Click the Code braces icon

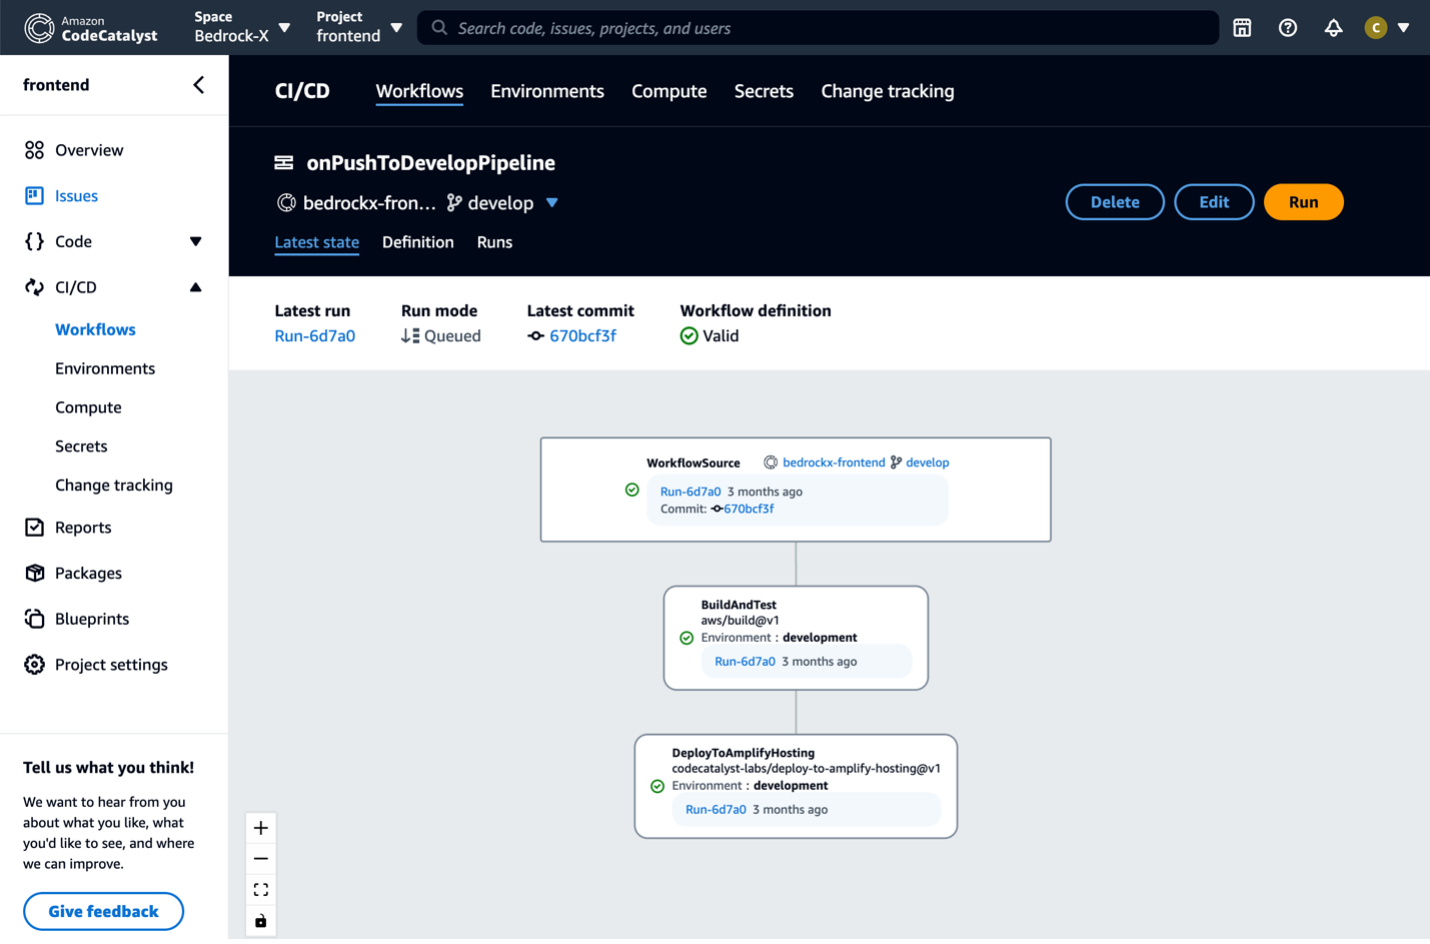coord(34,241)
